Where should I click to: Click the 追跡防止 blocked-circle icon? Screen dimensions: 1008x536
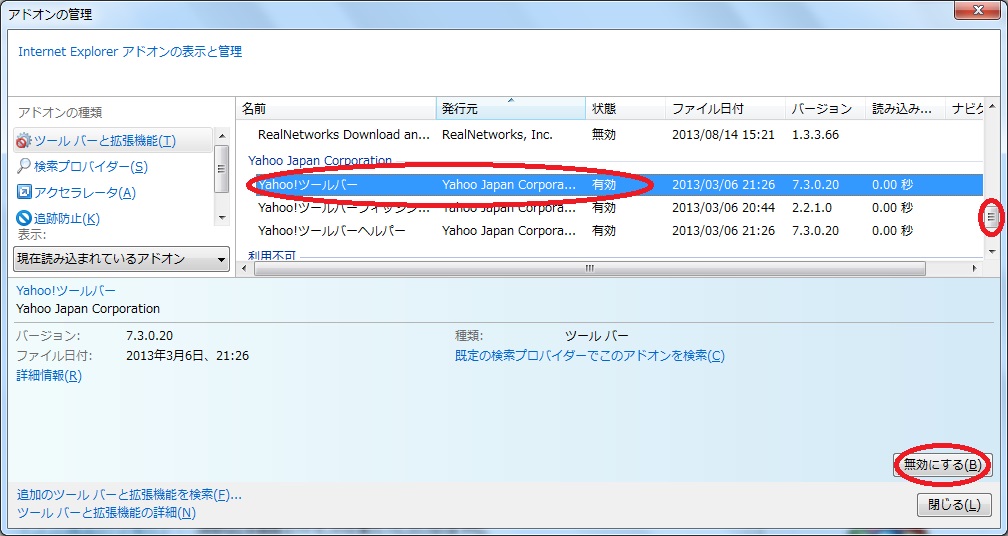[x=24, y=218]
